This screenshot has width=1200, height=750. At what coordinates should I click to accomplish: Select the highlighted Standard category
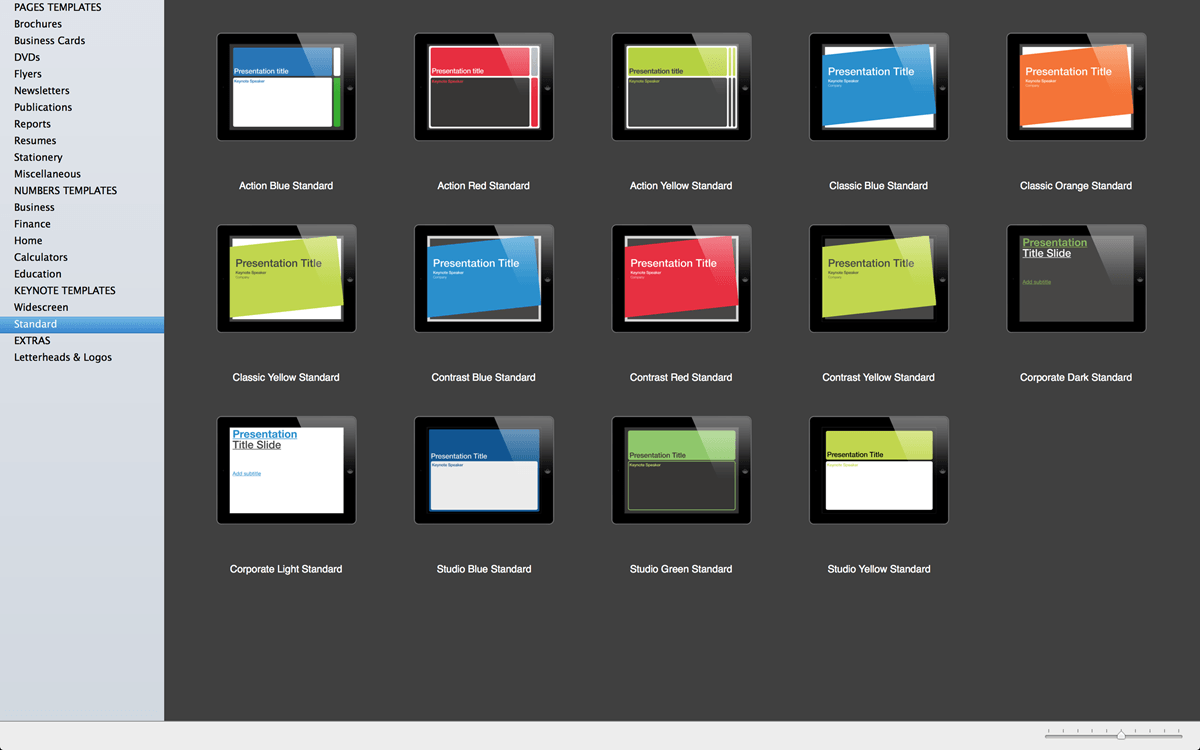coord(82,324)
